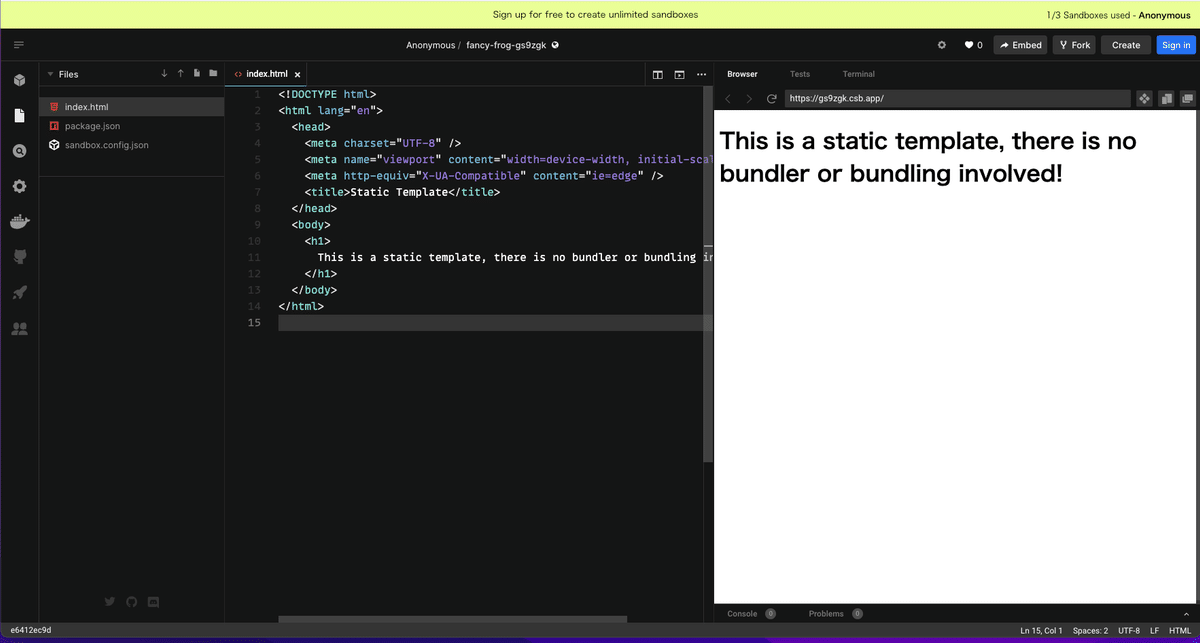Click the sandbox name fancy-frog-gs9zgk
1200x643 pixels.
pos(506,45)
